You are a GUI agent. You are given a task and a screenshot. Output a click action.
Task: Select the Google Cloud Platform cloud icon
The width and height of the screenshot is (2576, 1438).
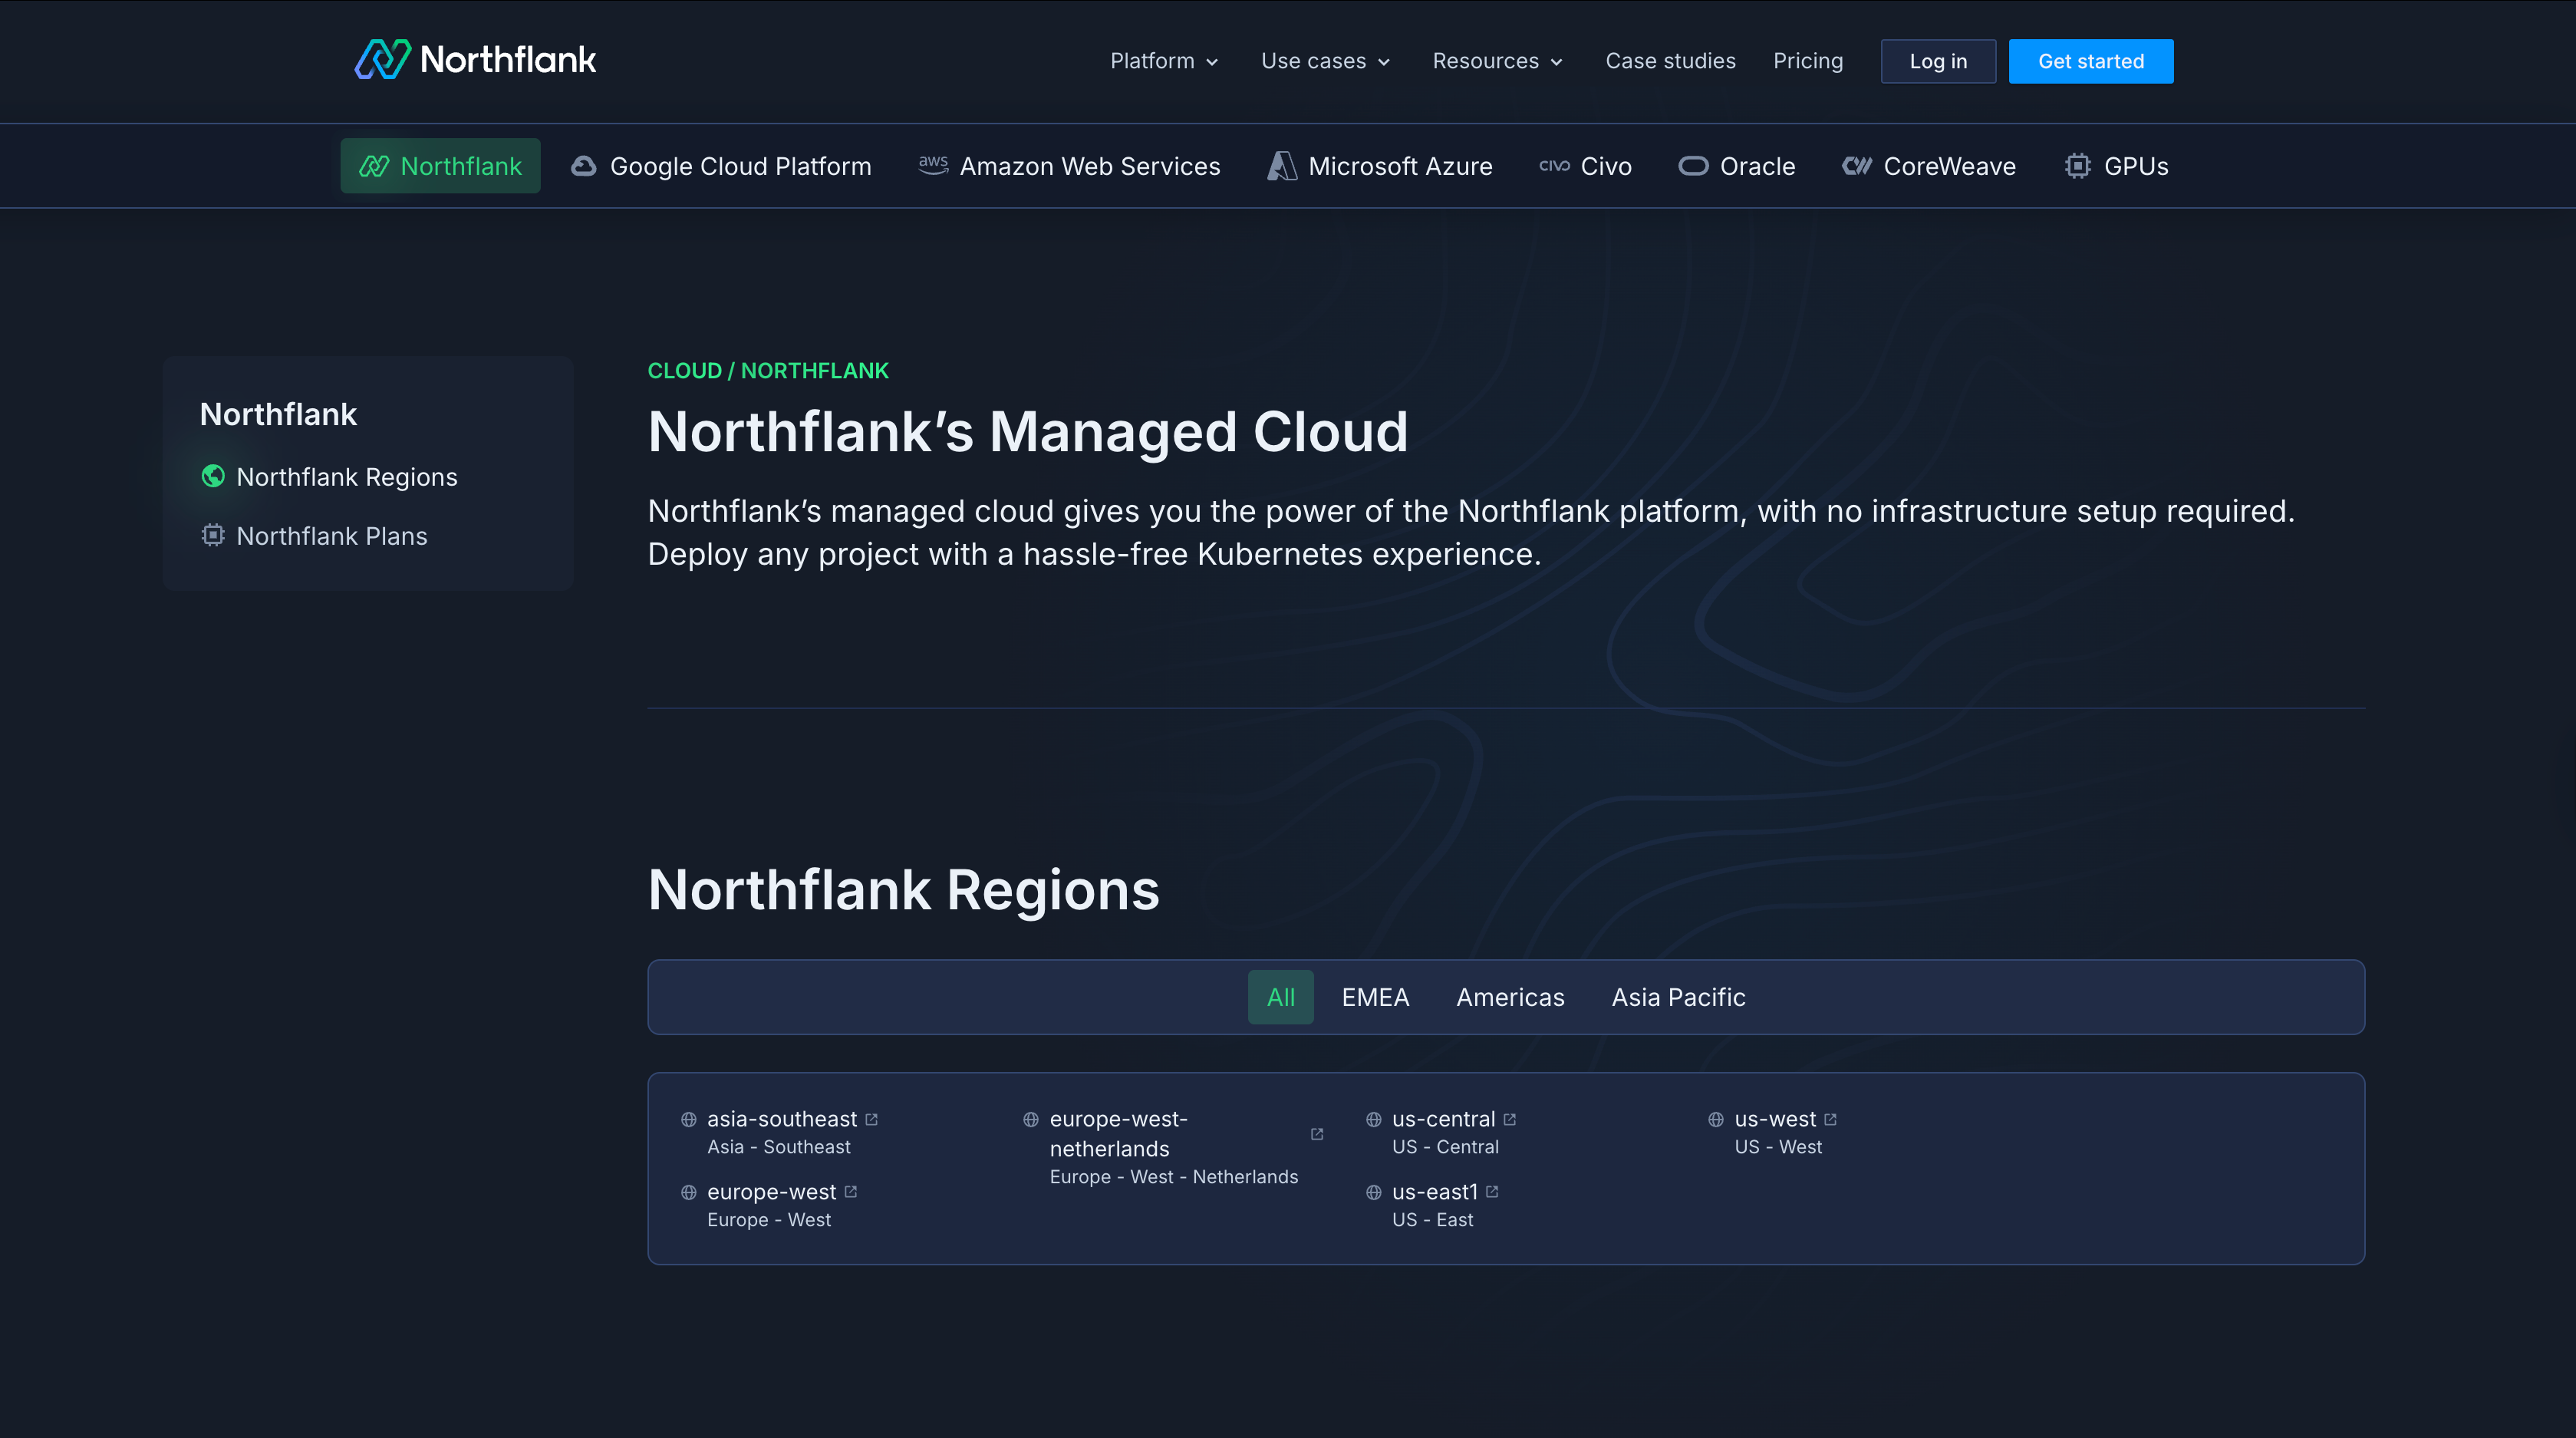point(584,165)
